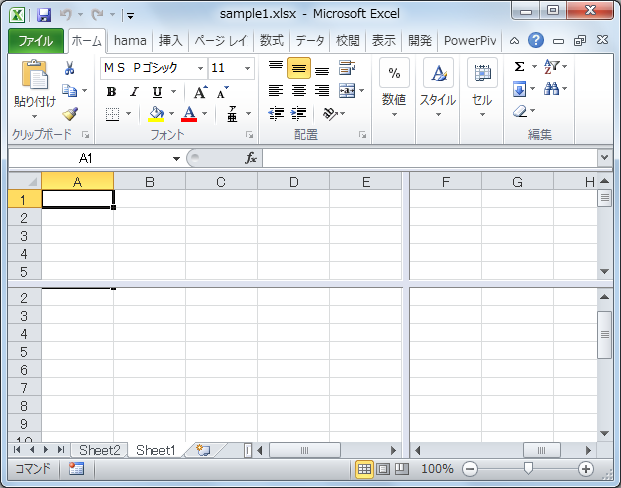This screenshot has height=488, width=621.
Task: Open the fill color dropdown arrow
Action: click(x=171, y=114)
